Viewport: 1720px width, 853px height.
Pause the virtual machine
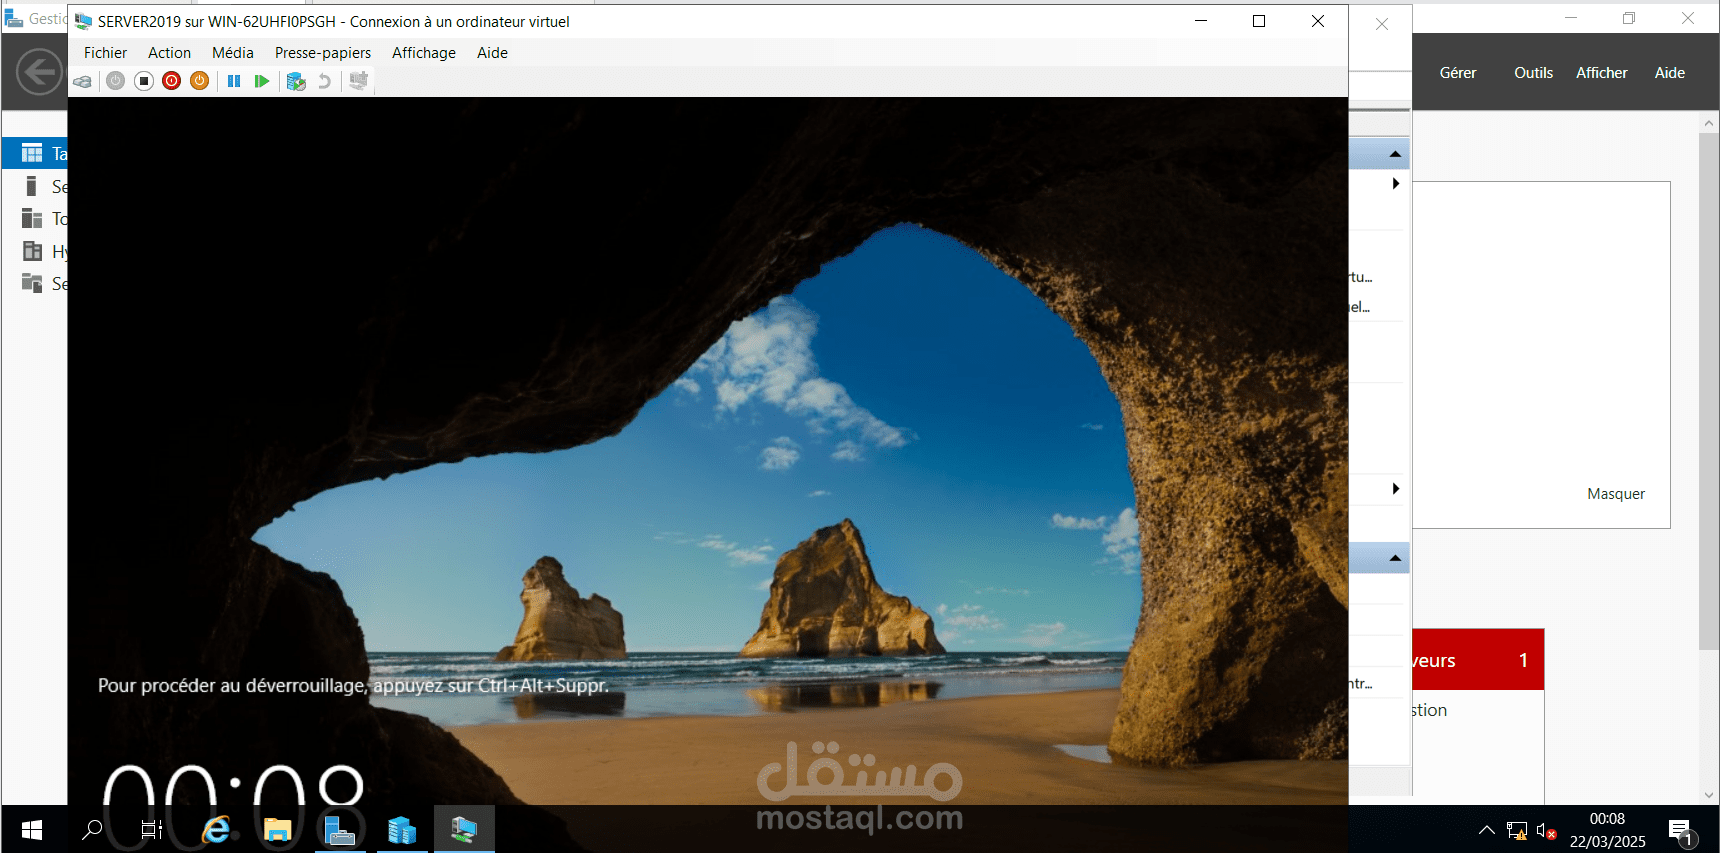pyautogui.click(x=234, y=81)
